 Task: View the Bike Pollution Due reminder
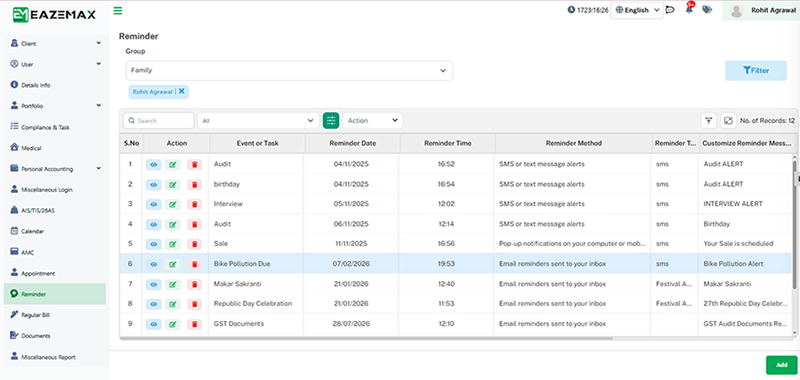point(154,264)
